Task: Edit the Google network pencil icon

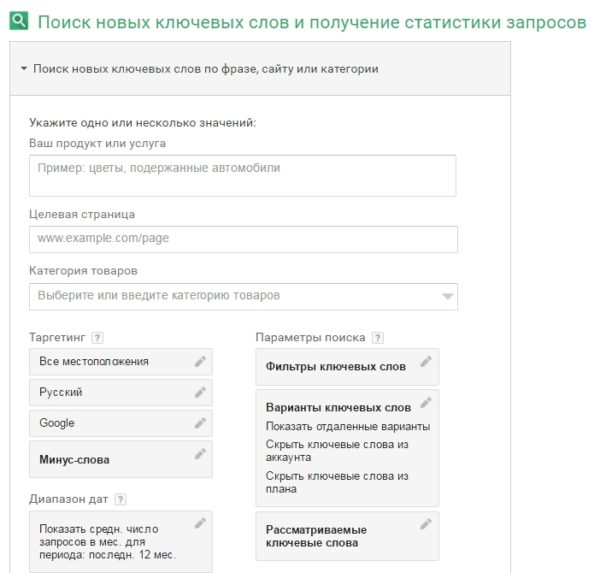Action: click(x=200, y=423)
